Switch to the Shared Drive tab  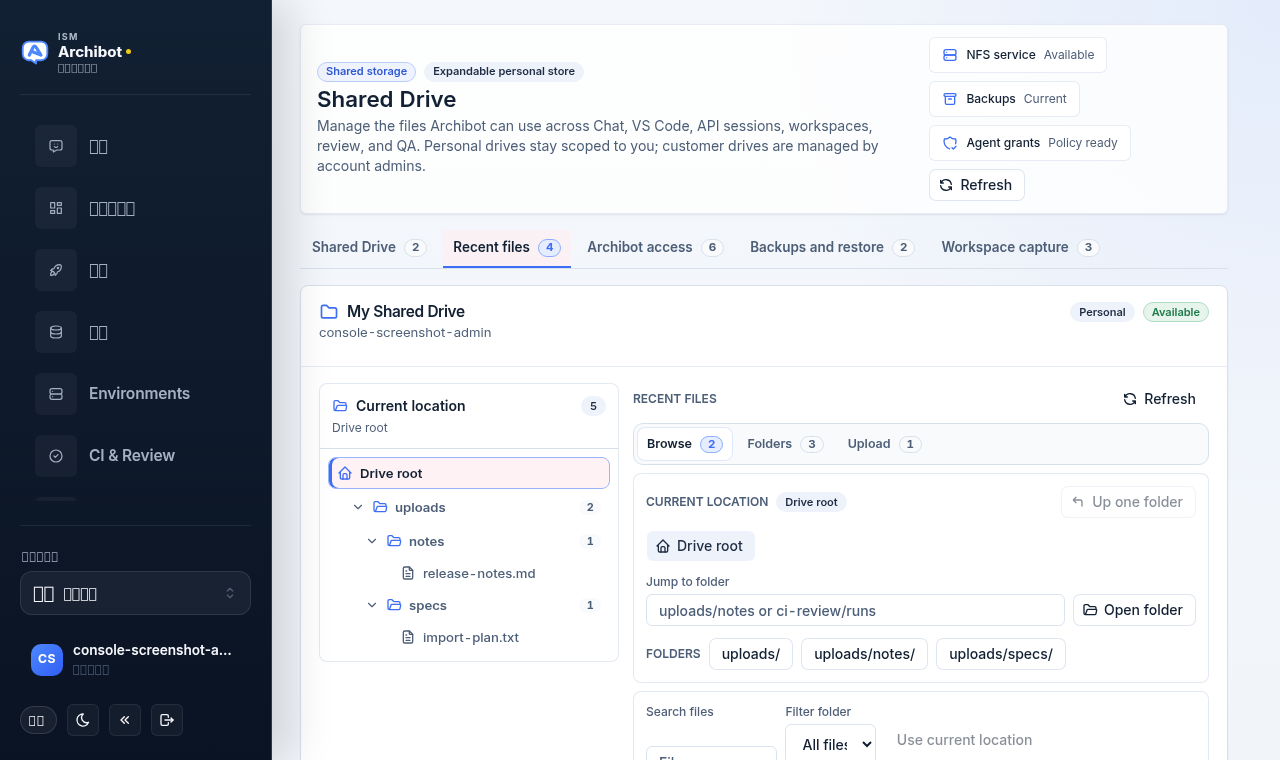(x=369, y=247)
